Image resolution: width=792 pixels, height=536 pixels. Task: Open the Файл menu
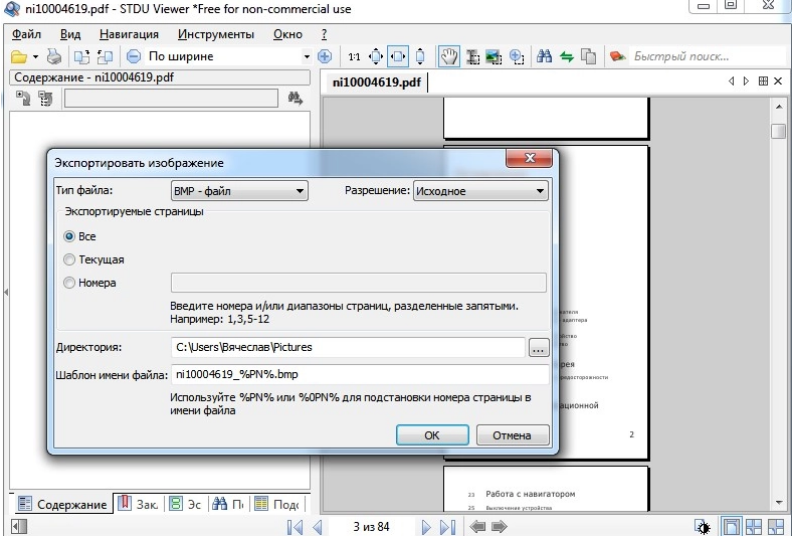26,34
